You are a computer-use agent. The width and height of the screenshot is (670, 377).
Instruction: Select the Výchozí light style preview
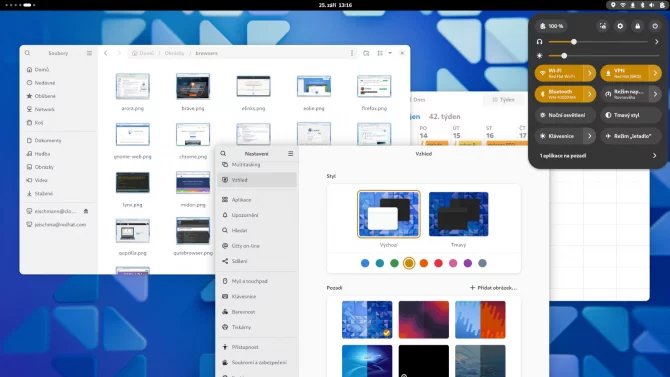point(388,214)
